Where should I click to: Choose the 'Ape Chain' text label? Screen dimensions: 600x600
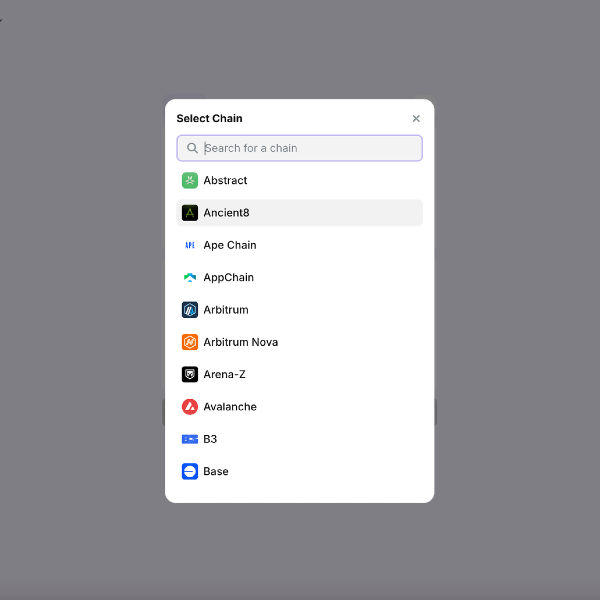pyautogui.click(x=230, y=245)
